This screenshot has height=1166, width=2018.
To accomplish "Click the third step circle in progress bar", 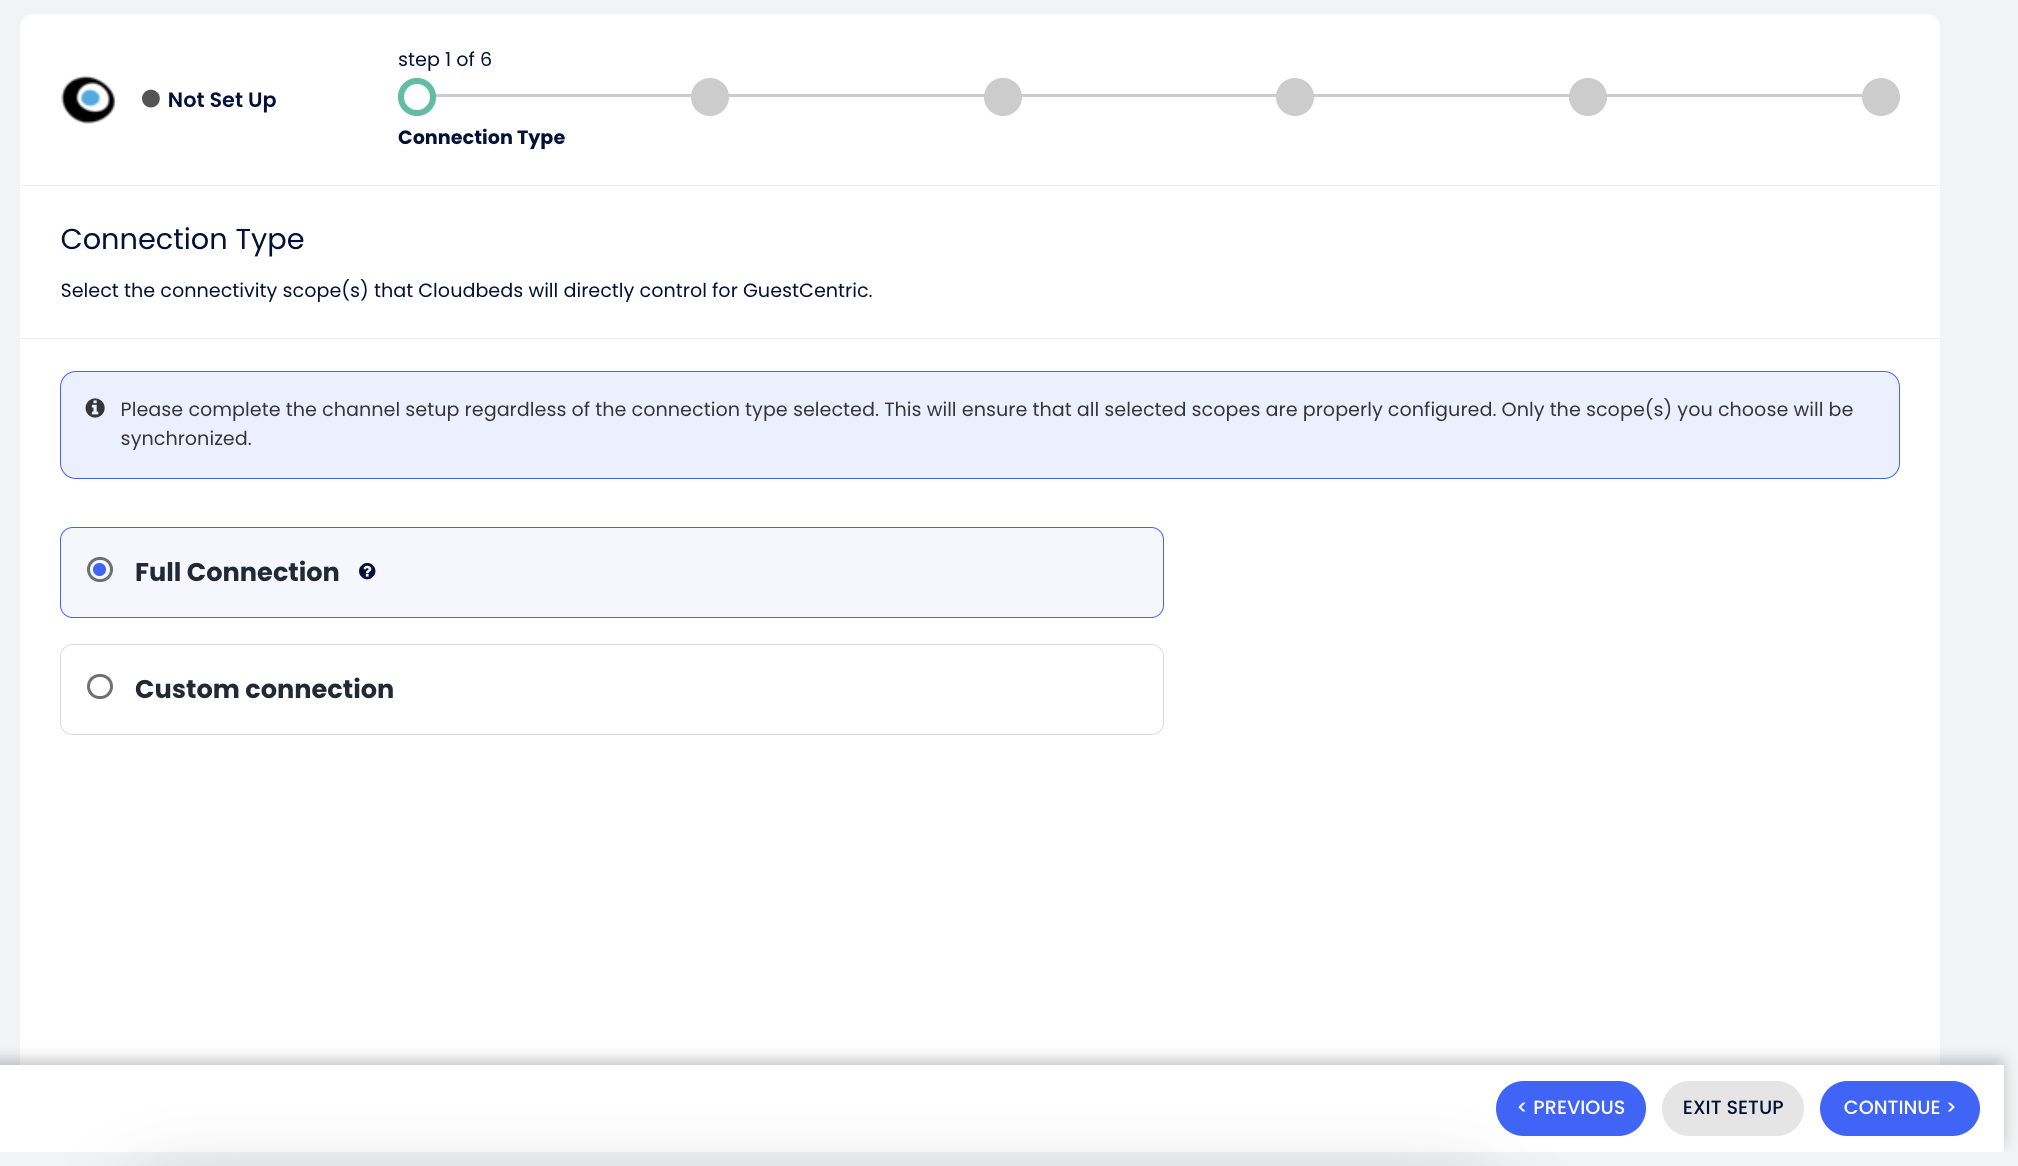I will (x=1002, y=97).
